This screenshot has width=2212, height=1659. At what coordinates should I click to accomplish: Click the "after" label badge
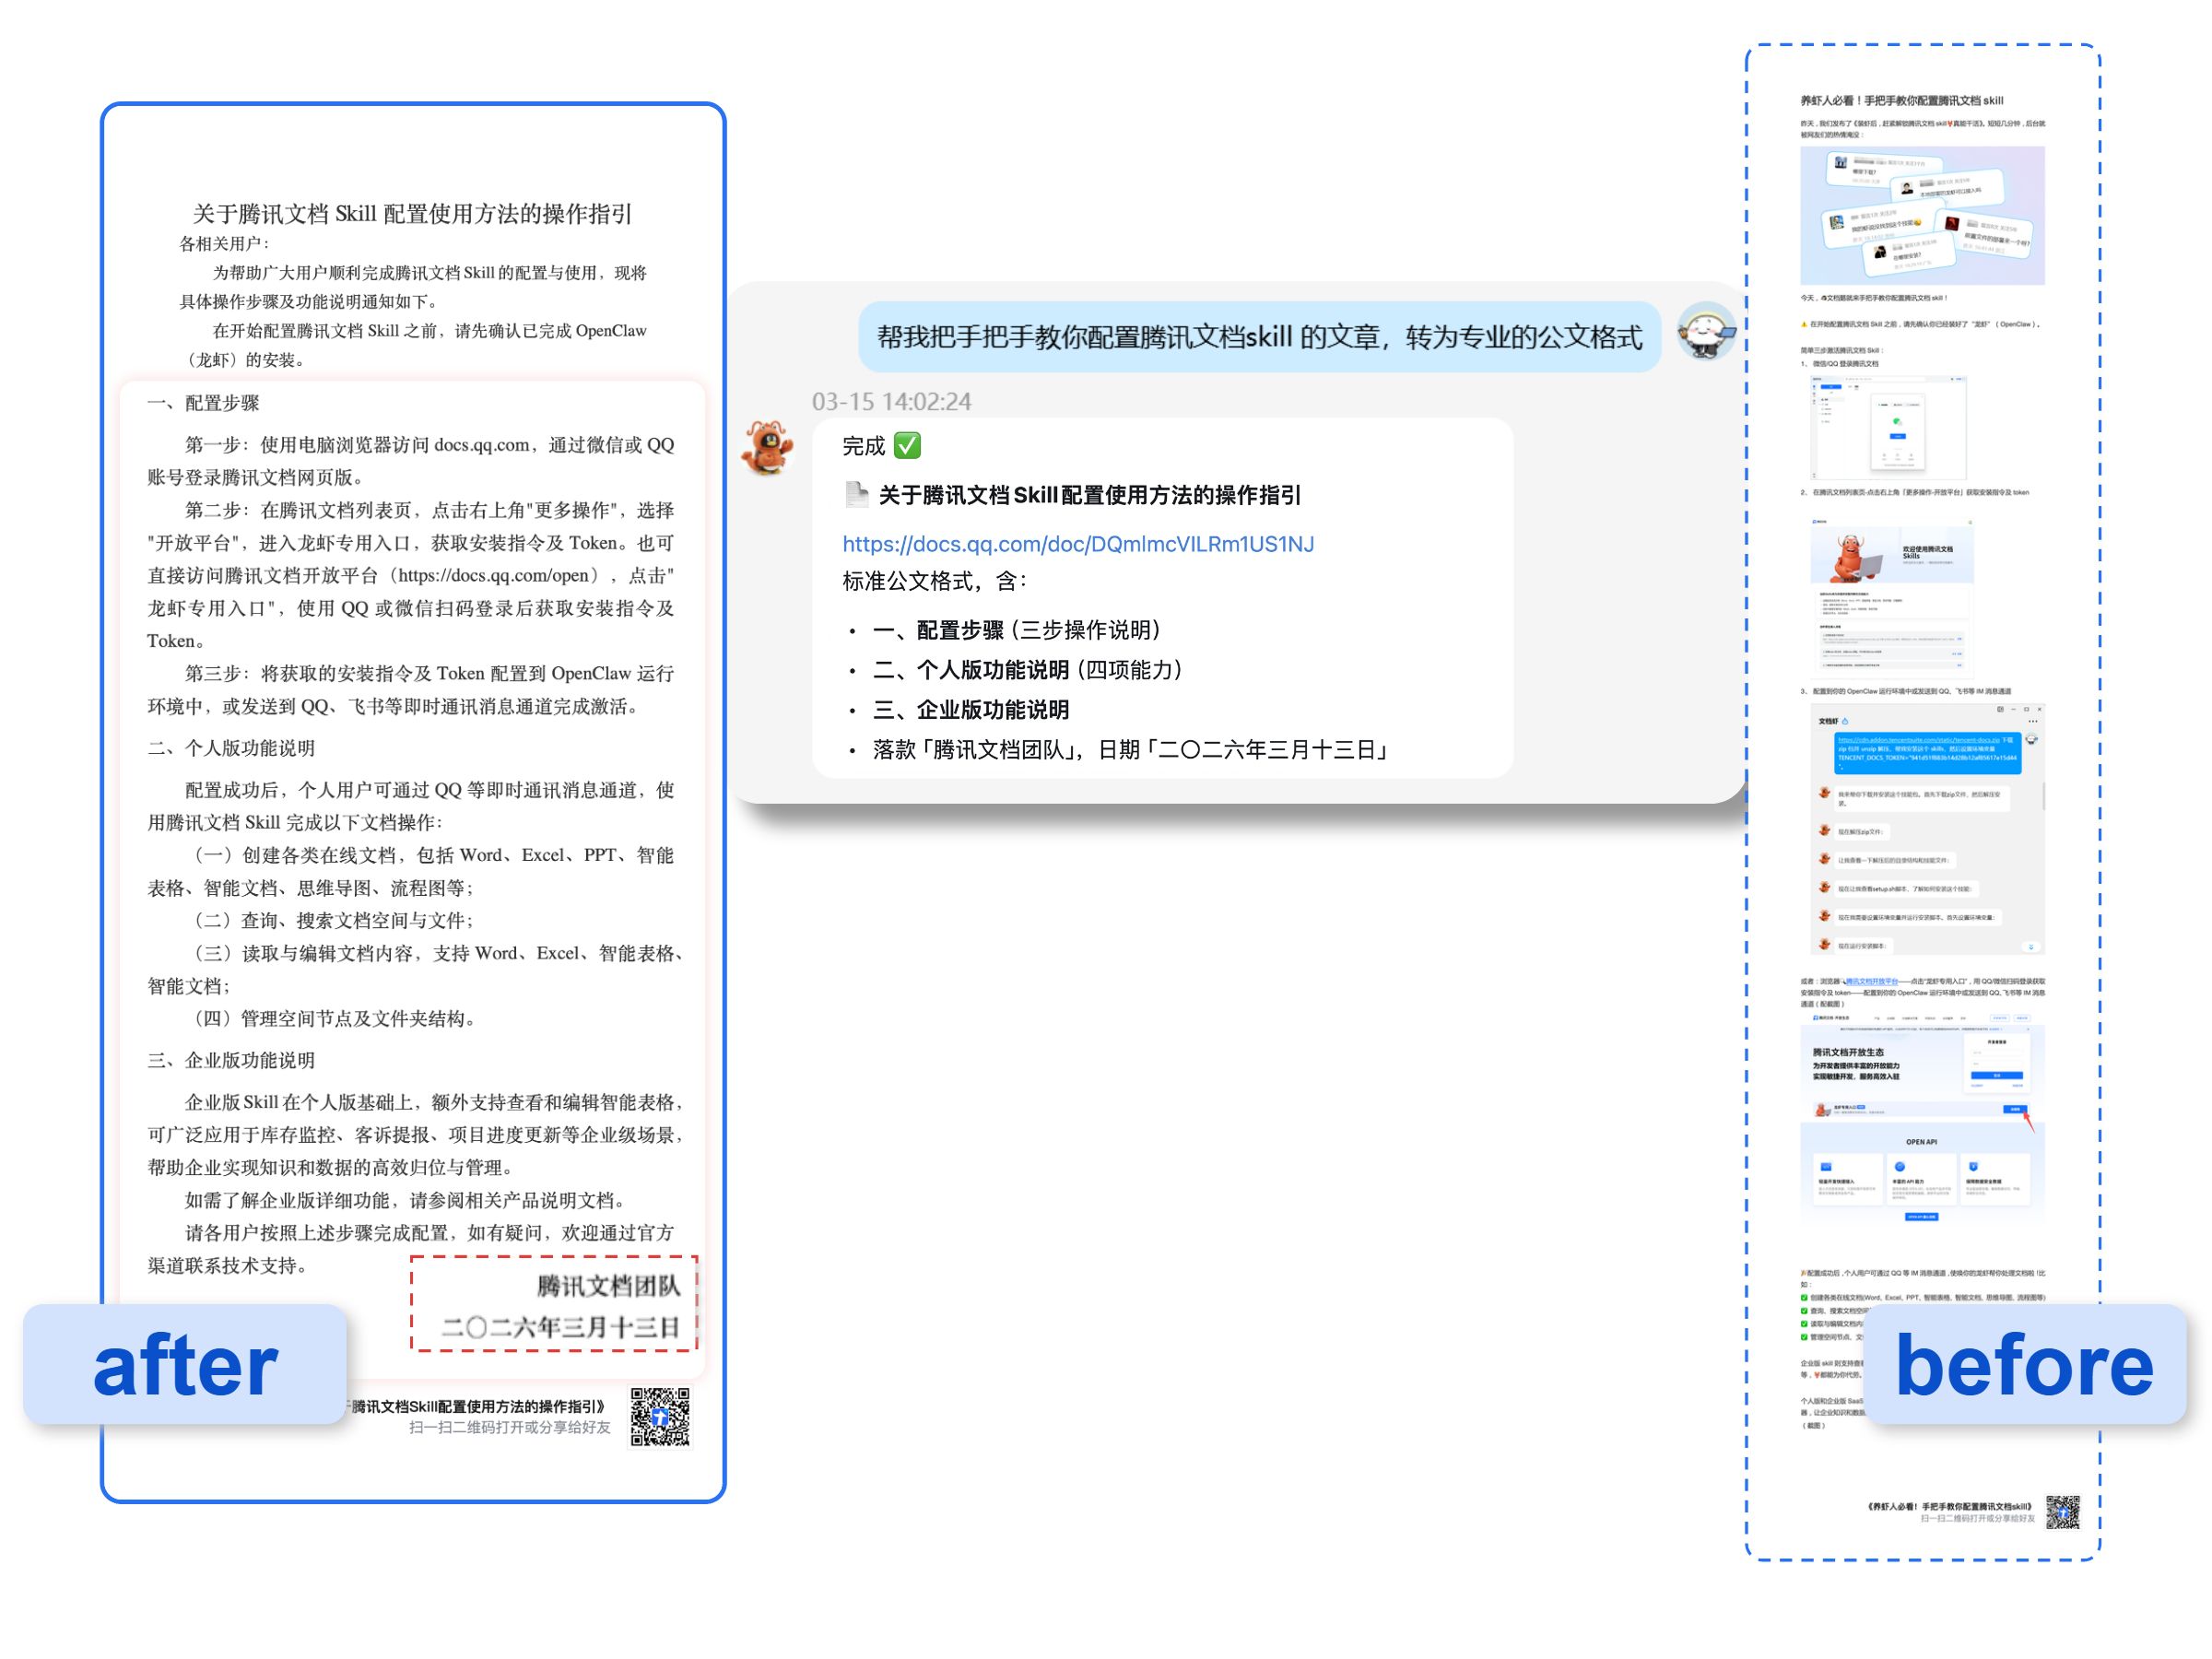pos(185,1365)
